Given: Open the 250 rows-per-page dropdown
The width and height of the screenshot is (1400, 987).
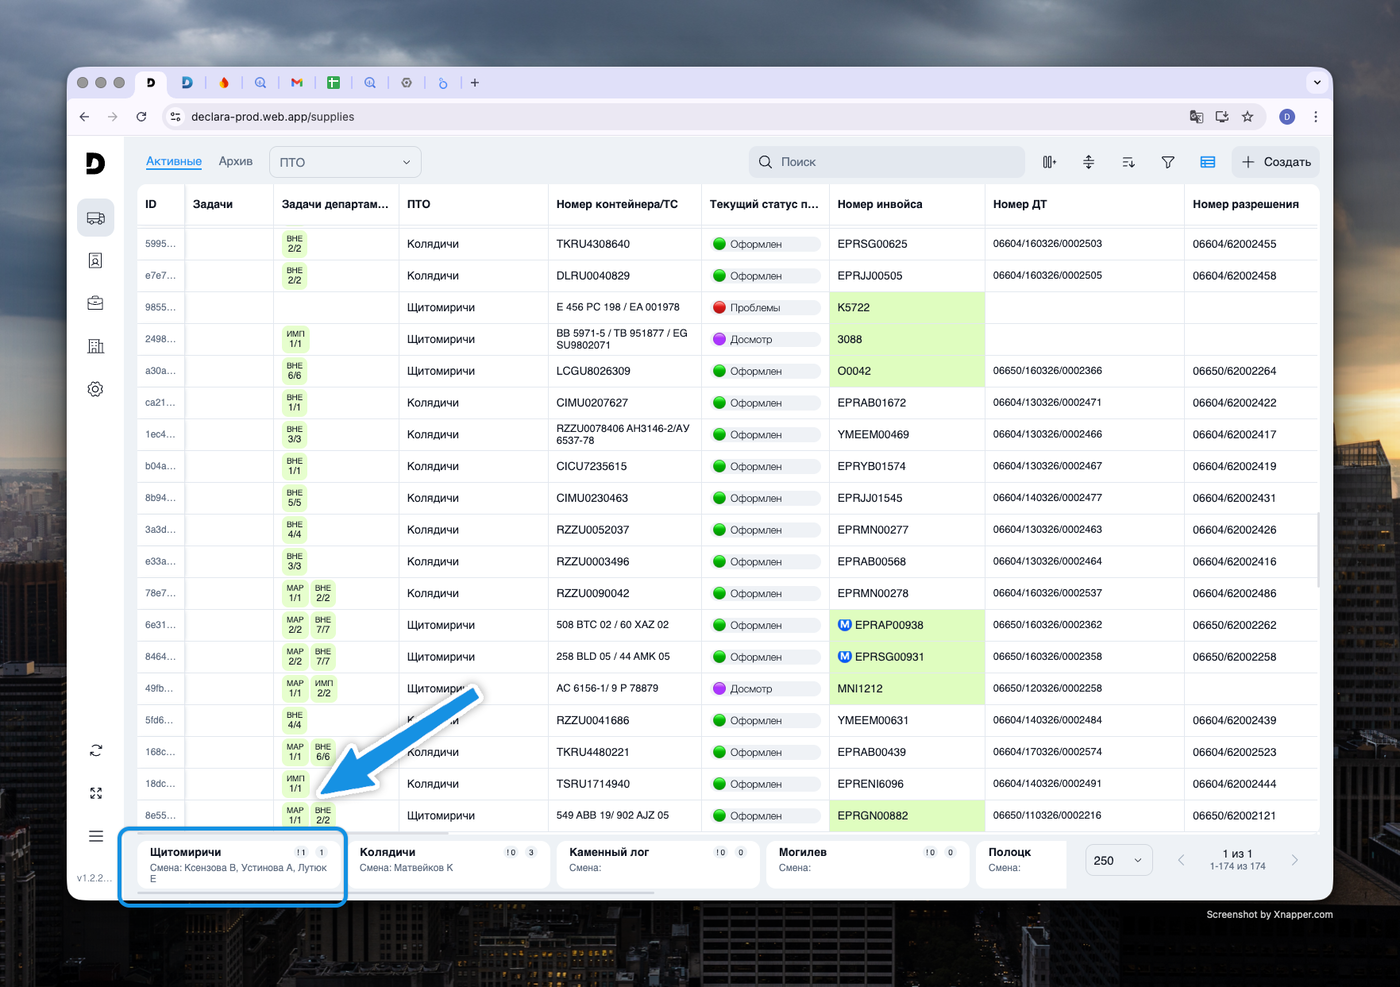Looking at the screenshot, I should pos(1118,860).
